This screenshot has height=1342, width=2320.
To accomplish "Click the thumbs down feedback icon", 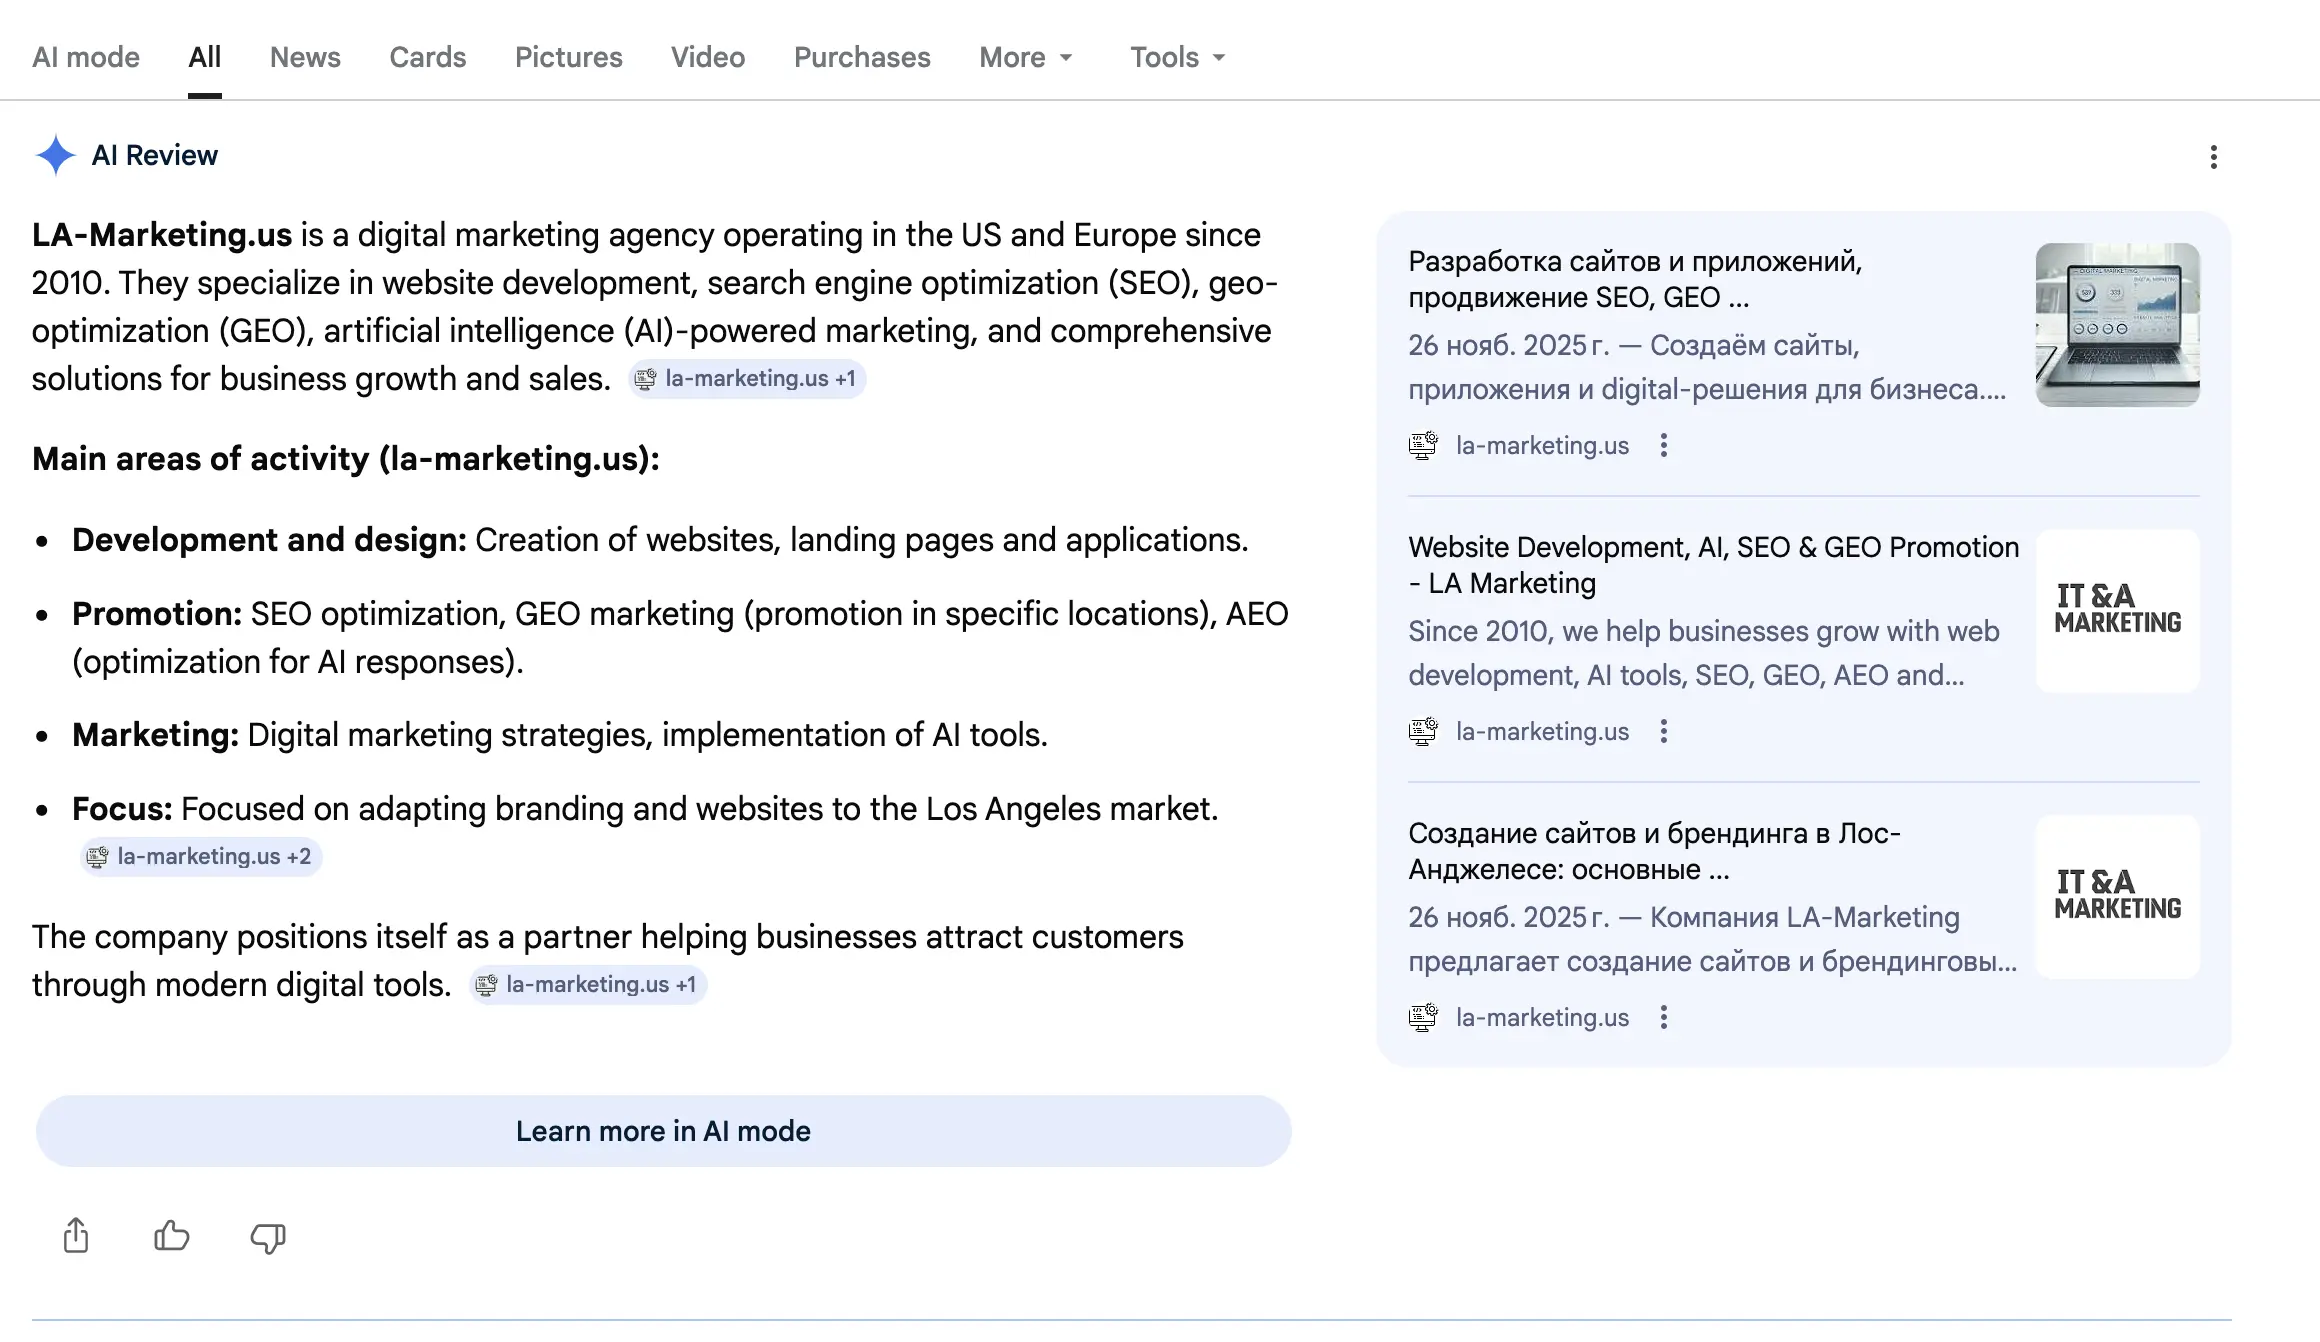I will point(267,1238).
